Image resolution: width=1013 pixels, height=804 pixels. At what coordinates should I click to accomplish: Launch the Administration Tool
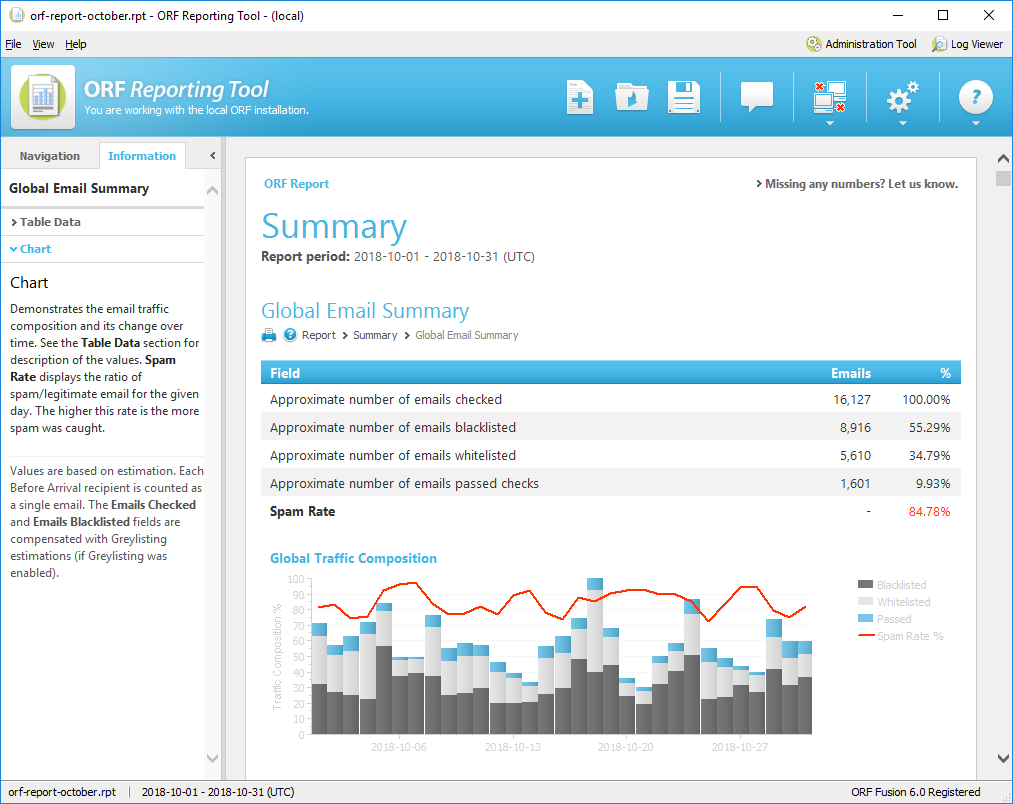(862, 44)
